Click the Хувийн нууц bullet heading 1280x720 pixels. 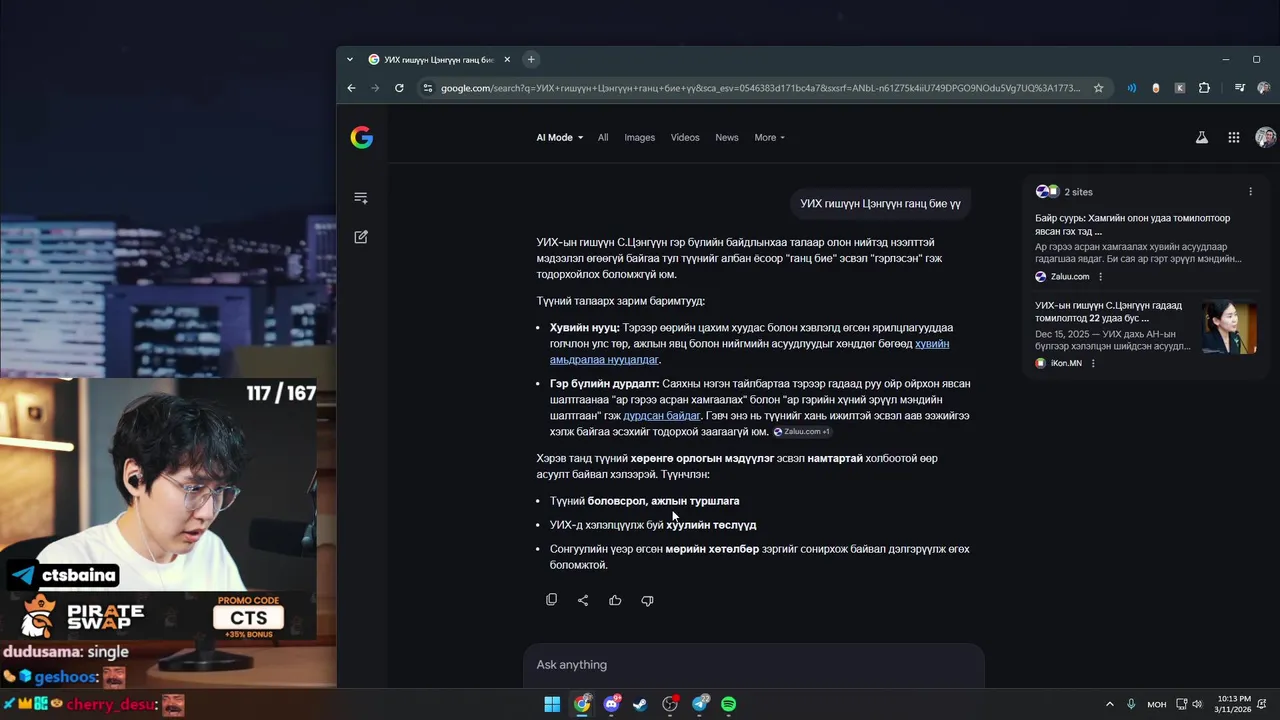pos(585,328)
